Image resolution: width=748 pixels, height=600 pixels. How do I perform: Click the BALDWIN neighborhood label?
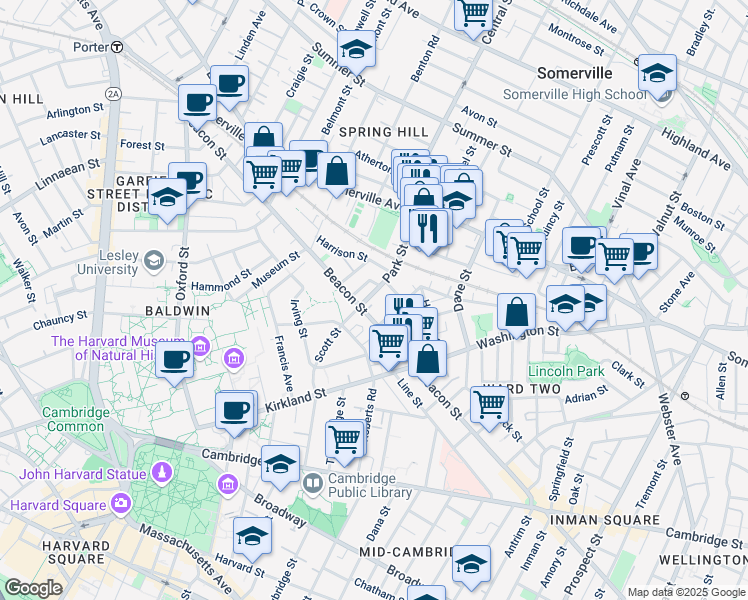coord(177,311)
